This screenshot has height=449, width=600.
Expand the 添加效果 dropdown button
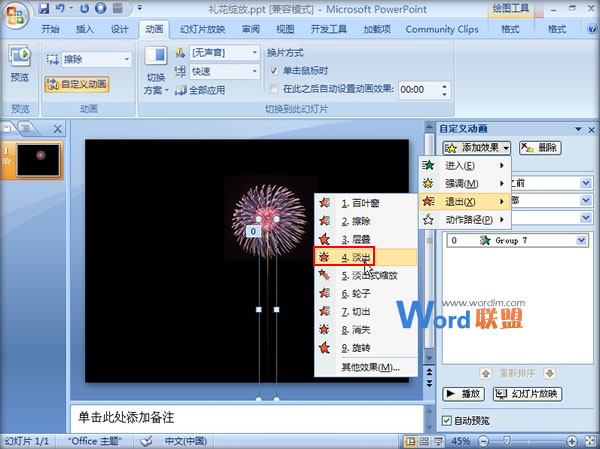tap(477, 147)
